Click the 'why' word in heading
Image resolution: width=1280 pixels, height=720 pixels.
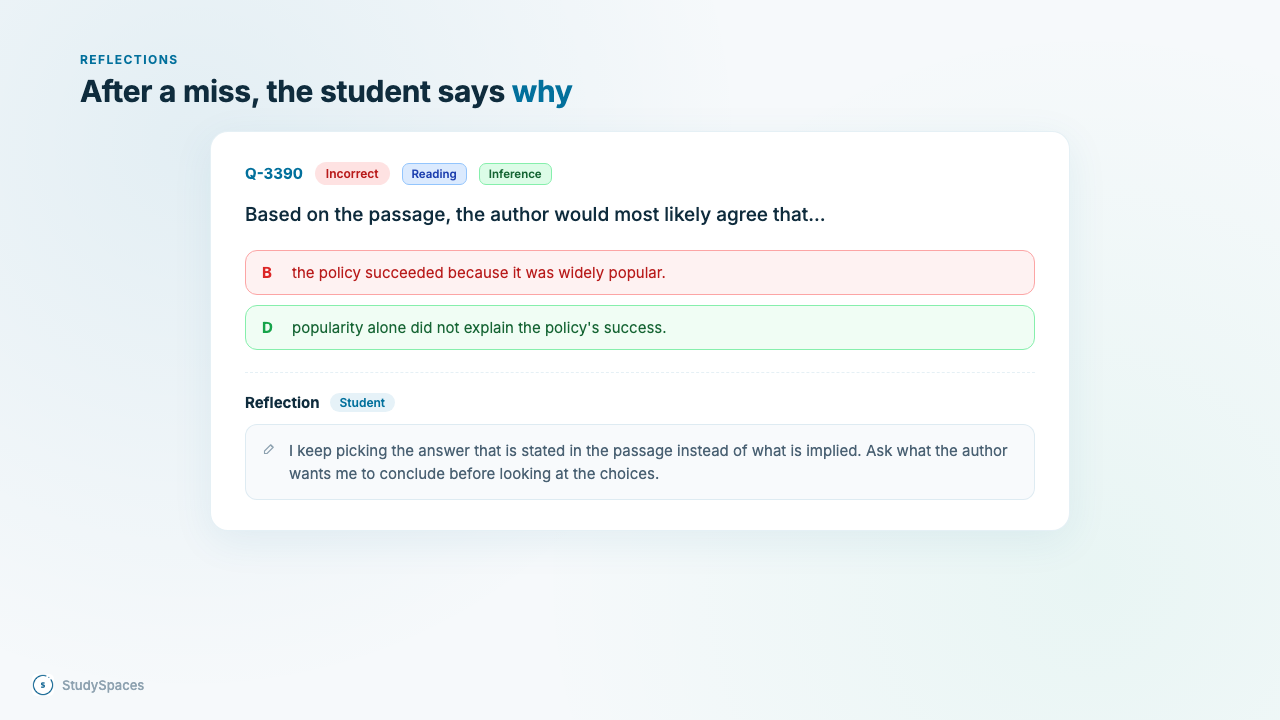coord(542,92)
